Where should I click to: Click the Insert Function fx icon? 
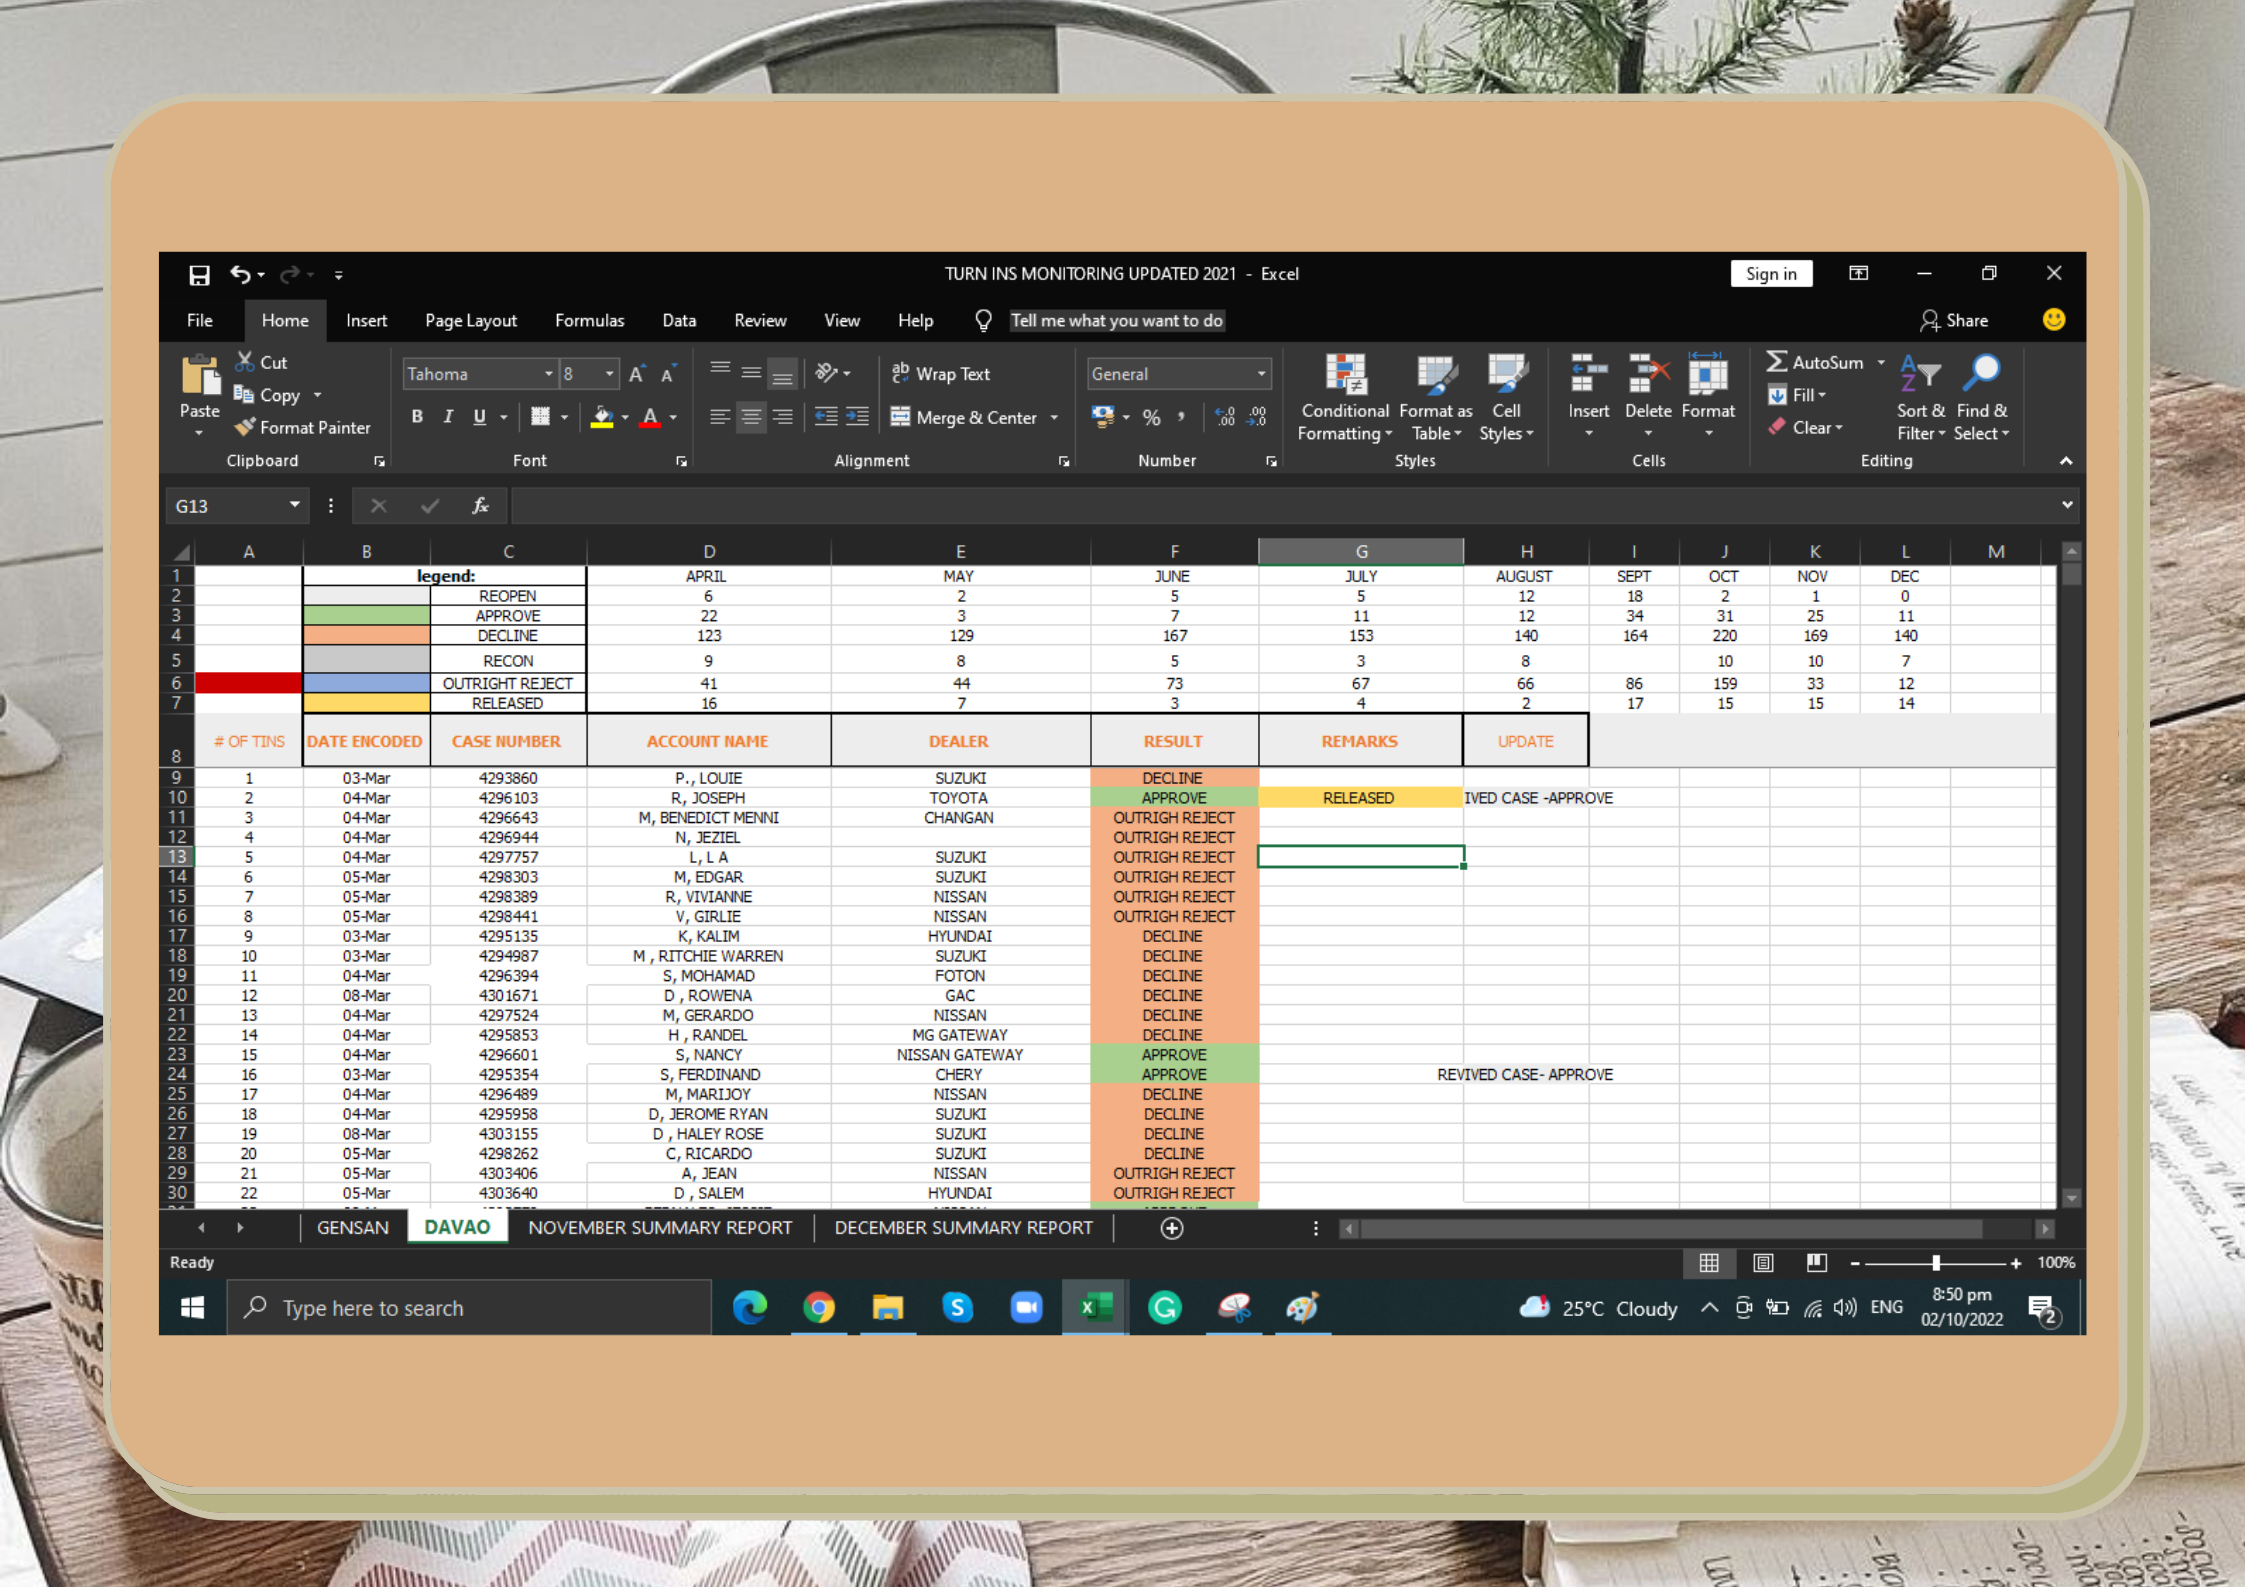tap(480, 506)
